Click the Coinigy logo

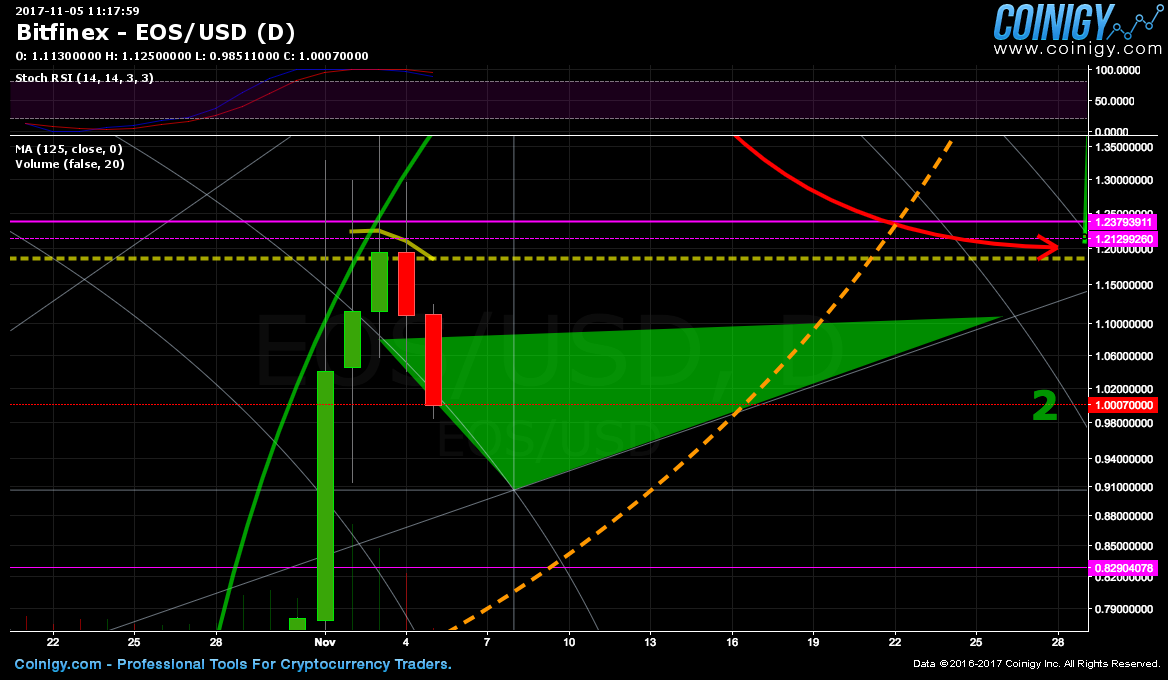1077,21
